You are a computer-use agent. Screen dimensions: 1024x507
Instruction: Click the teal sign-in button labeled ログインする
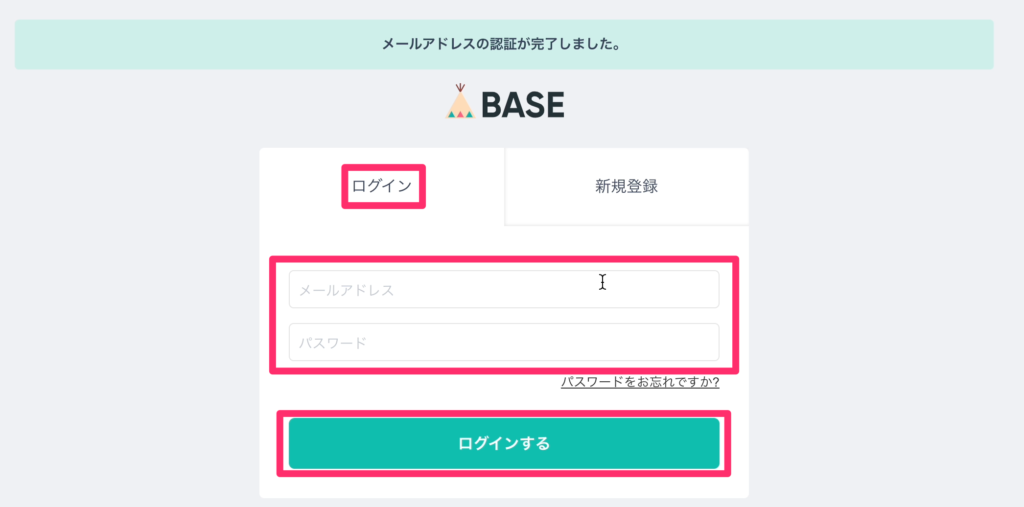[503, 443]
